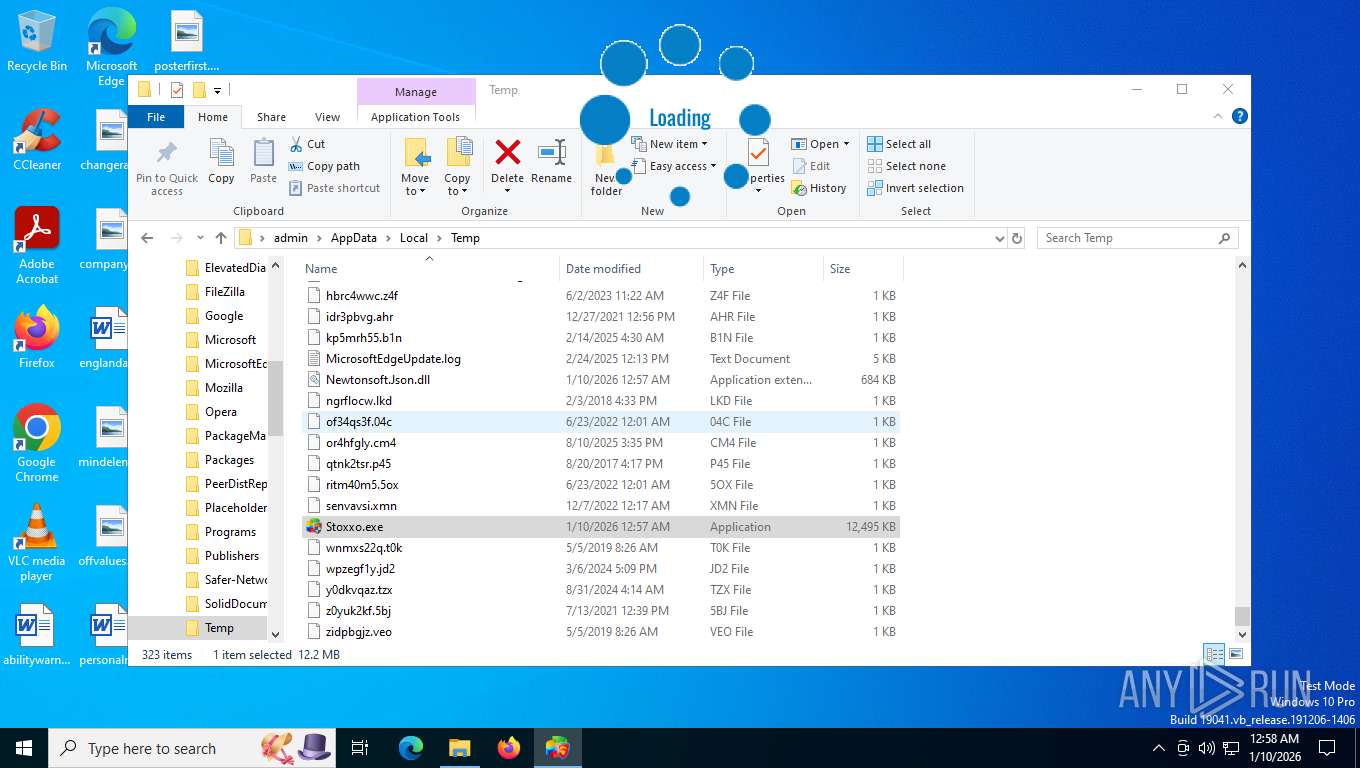Switch to Details view icon in status bar
Image resolution: width=1360 pixels, height=768 pixels.
(x=1214, y=655)
